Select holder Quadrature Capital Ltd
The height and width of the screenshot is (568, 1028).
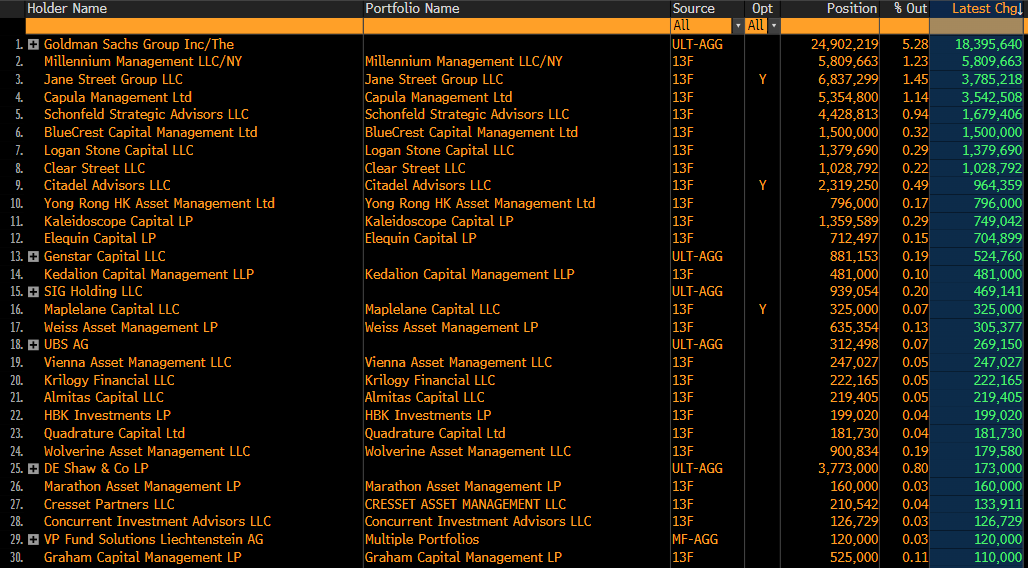click(x=115, y=434)
